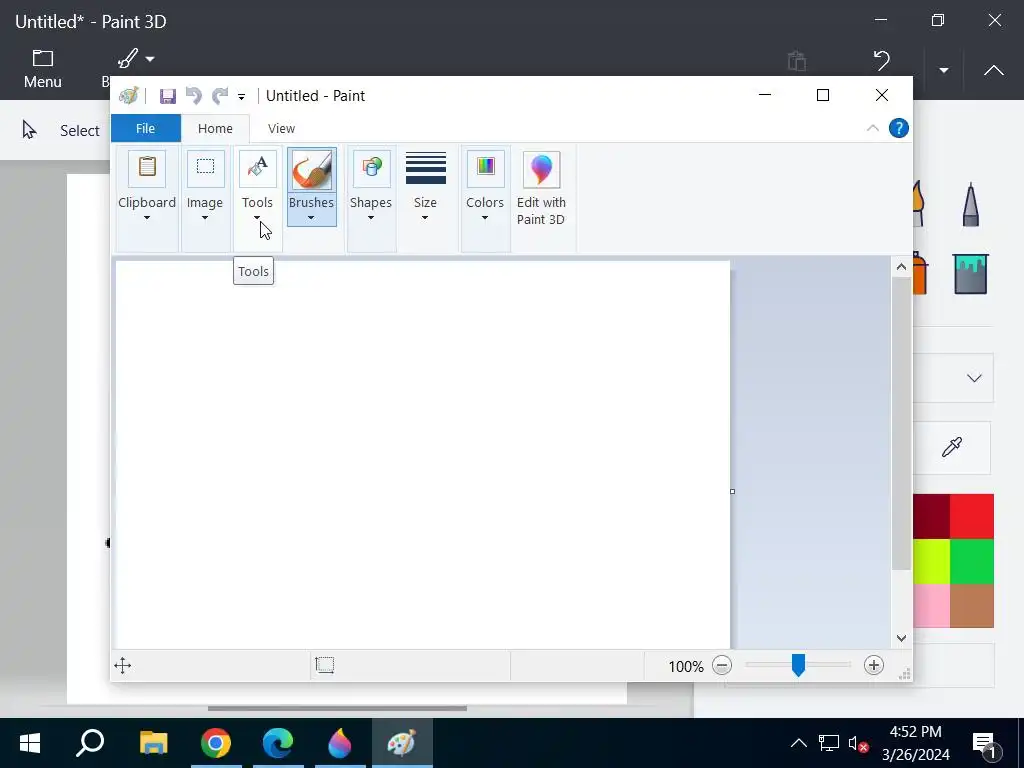Switch to Paint 3D from the taskbar
This screenshot has width=1024, height=768.
(x=340, y=743)
